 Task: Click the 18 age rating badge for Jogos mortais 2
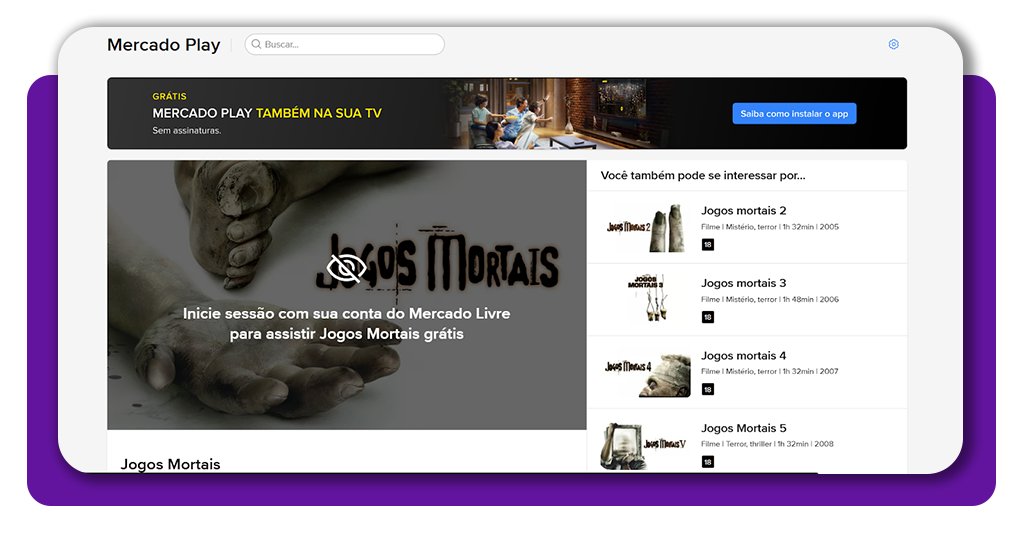click(x=707, y=245)
